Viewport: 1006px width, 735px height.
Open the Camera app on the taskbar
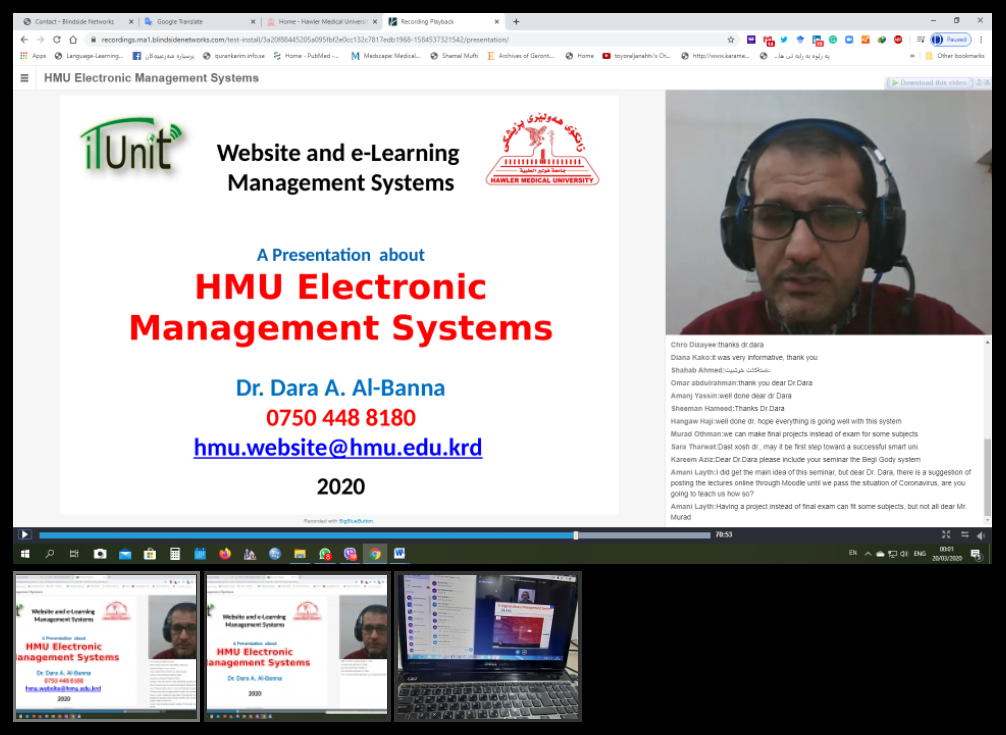point(99,553)
